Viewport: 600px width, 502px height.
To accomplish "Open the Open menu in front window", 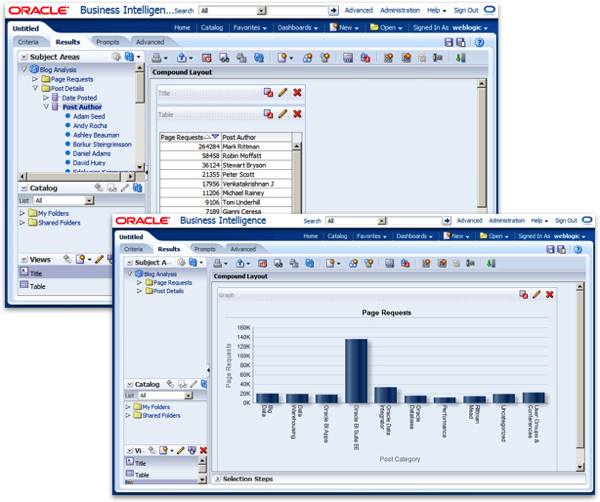I will coord(494,236).
